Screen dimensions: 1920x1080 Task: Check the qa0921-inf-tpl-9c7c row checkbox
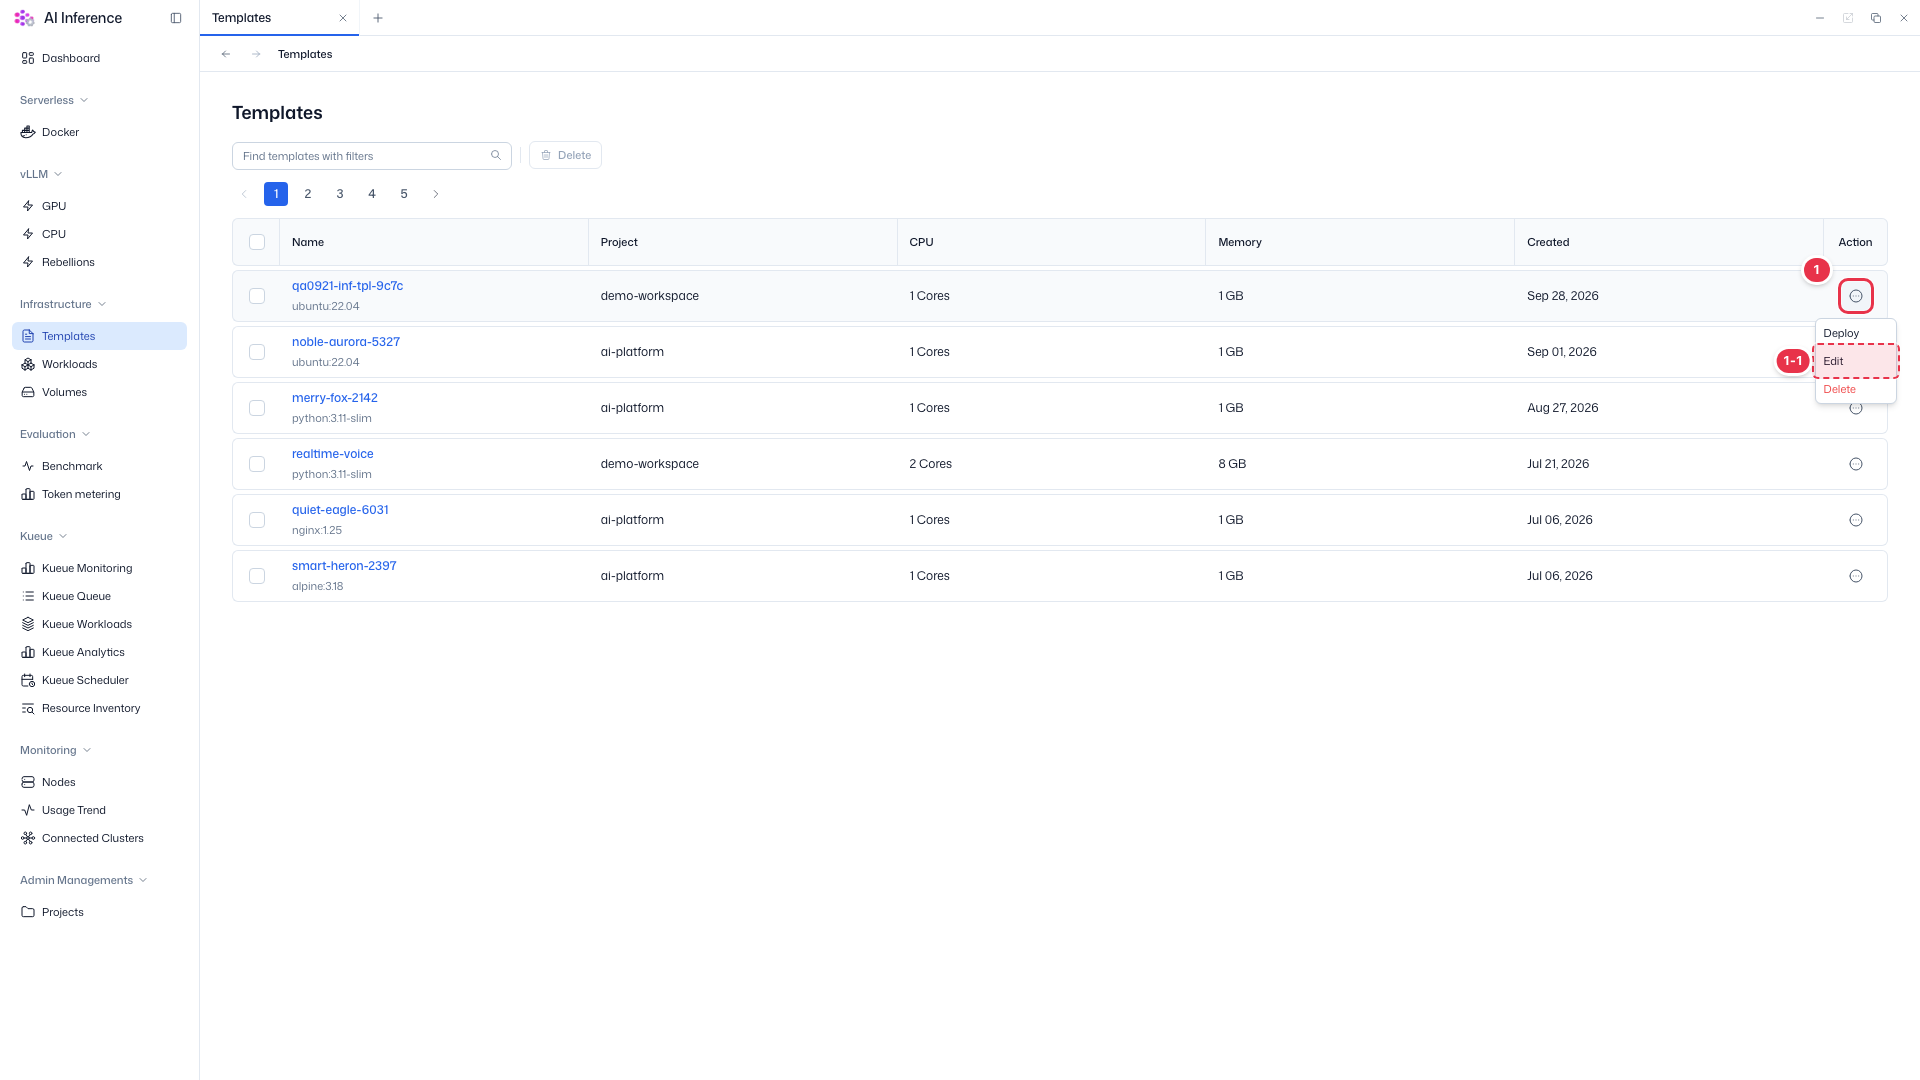point(257,296)
